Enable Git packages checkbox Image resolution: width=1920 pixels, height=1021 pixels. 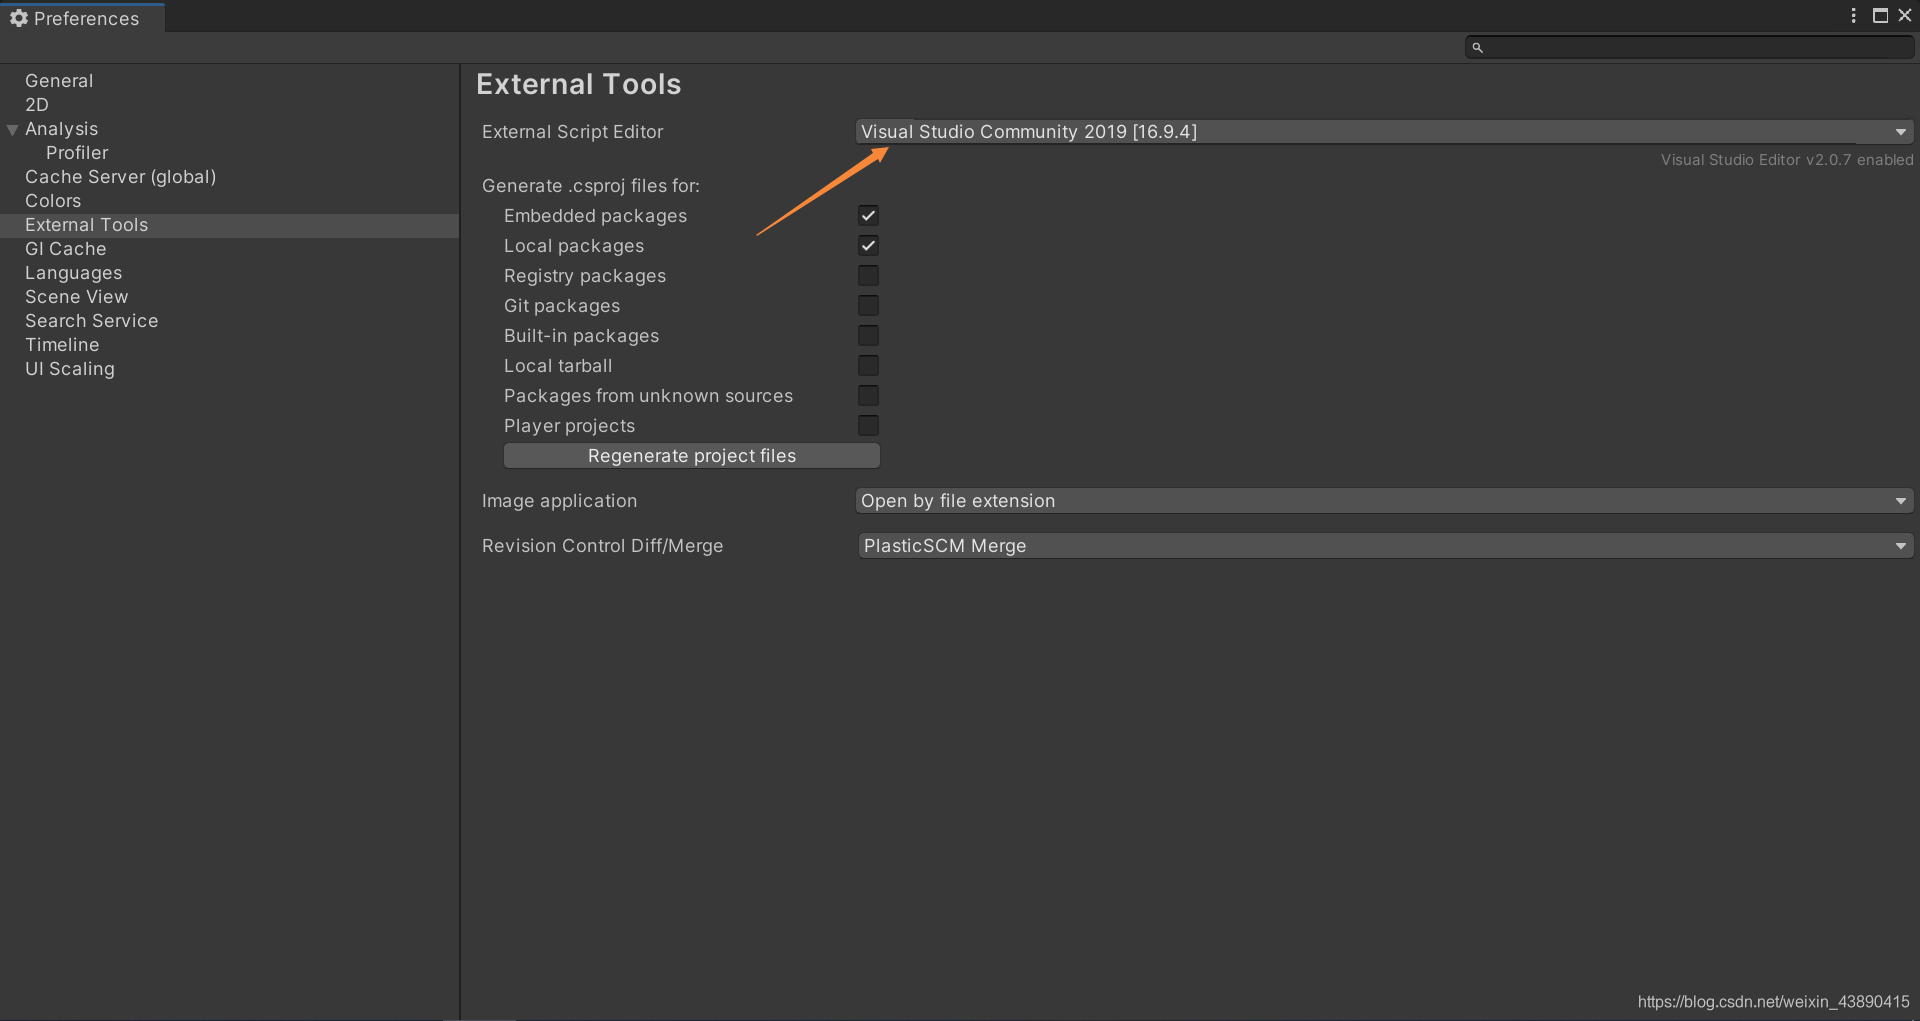[868, 305]
